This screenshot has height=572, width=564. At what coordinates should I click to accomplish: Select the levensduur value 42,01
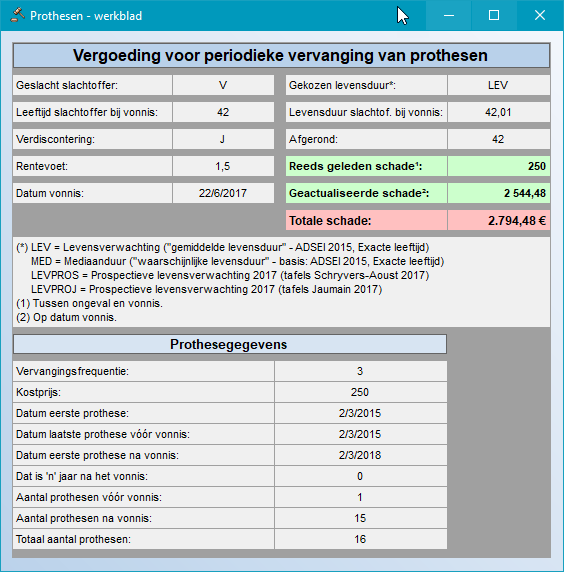click(x=499, y=112)
